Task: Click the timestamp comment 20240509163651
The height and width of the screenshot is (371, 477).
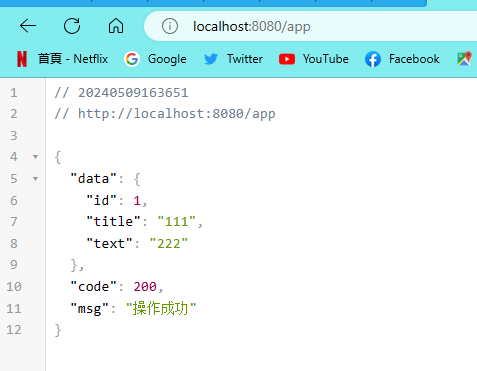Action: pyautogui.click(x=133, y=93)
